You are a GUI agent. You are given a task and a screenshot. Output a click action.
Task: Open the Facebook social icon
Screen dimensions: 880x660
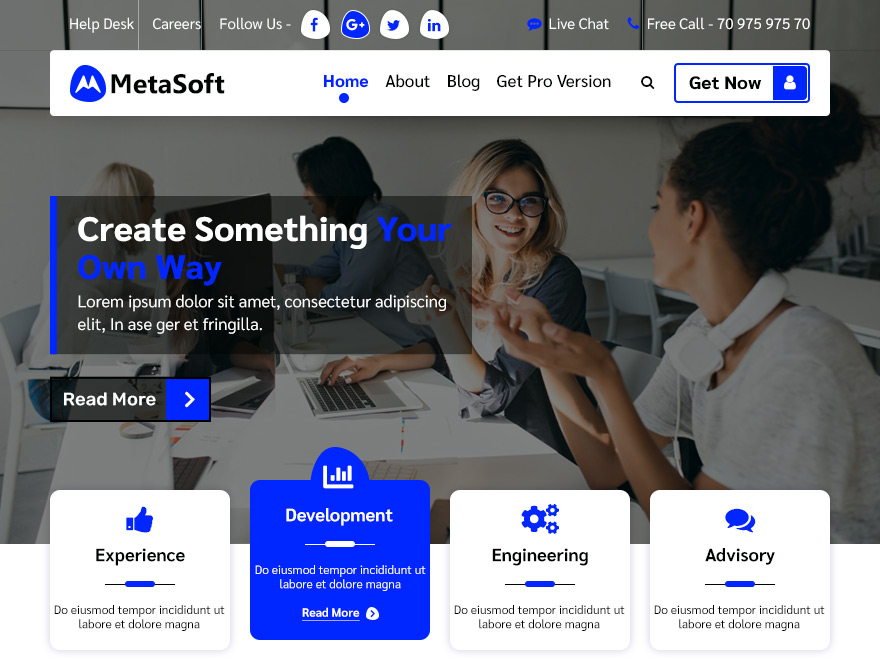point(315,25)
